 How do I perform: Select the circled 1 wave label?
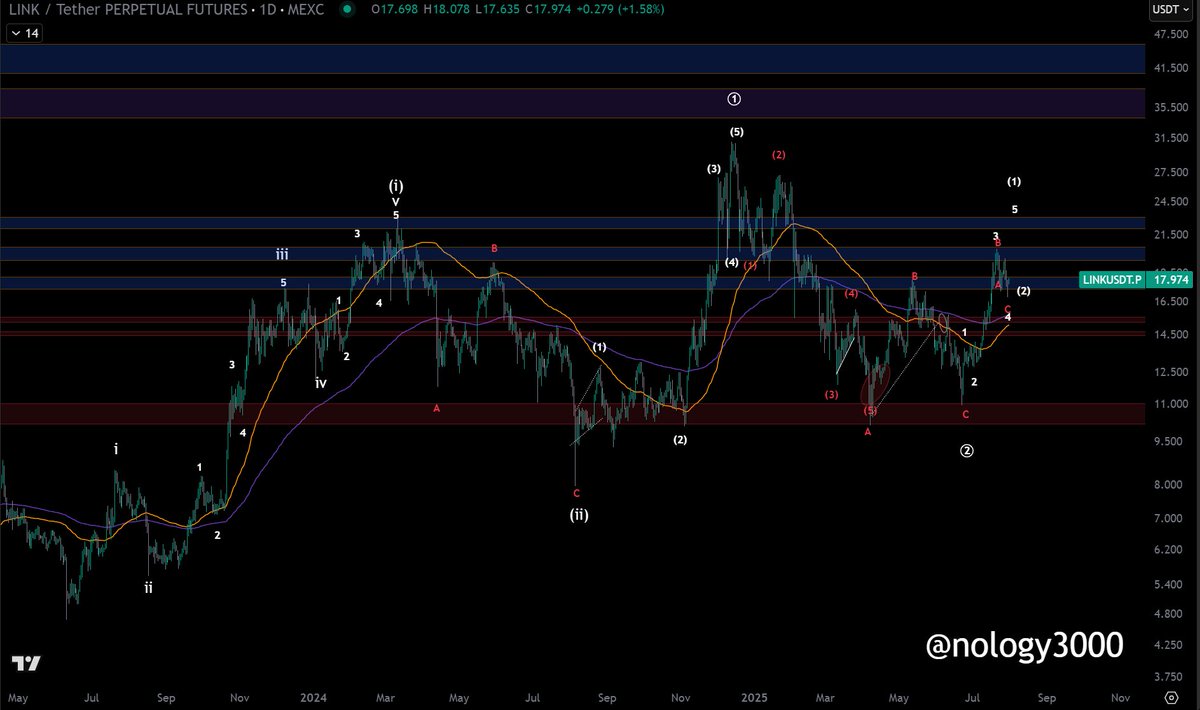734,99
